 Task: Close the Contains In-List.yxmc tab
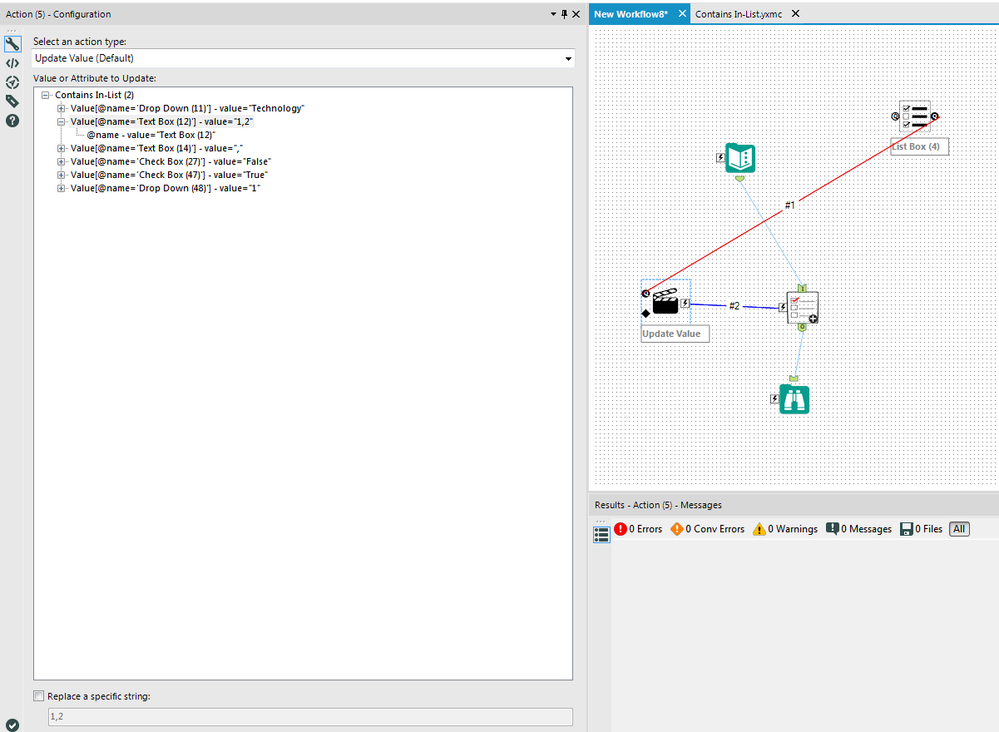pos(795,13)
